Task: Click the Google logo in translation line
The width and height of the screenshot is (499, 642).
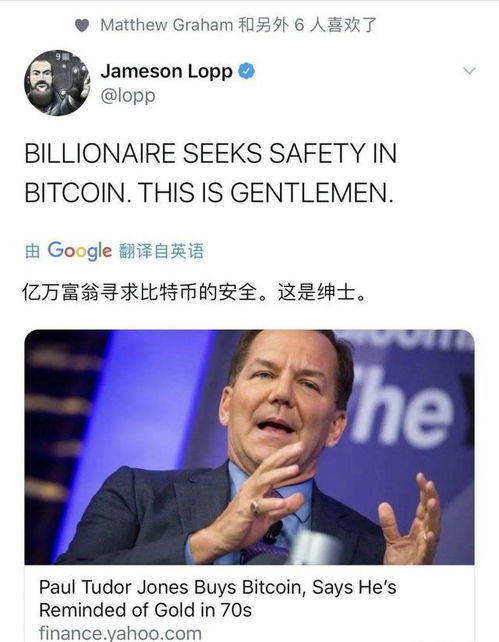Action: click(79, 251)
